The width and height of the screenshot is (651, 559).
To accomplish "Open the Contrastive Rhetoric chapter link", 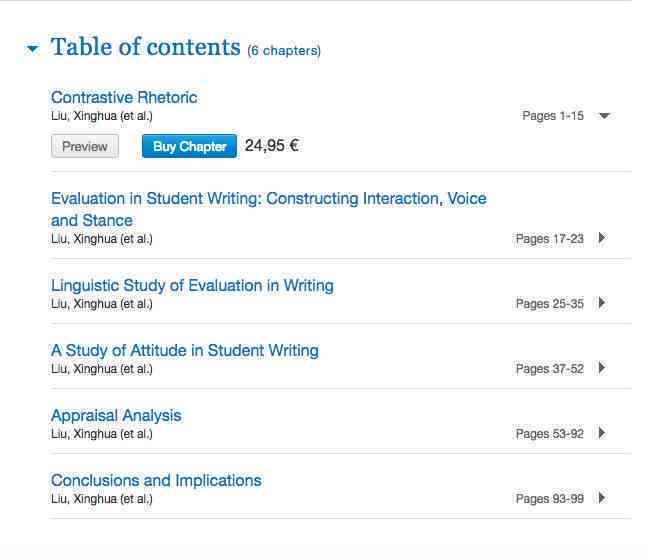I will click(x=124, y=97).
